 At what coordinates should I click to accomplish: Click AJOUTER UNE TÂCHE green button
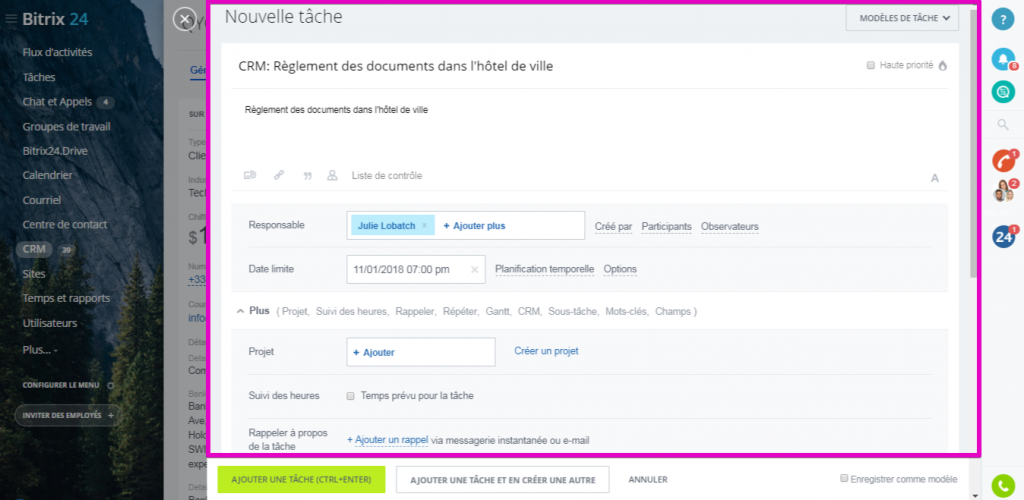pos(301,479)
